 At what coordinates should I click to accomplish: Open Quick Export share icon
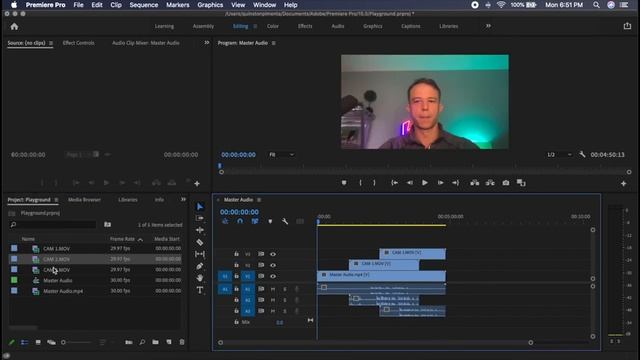(627, 26)
